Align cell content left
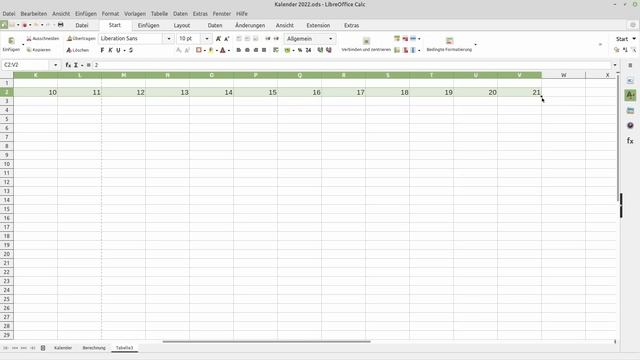Viewport: 640px width, 360px height. pos(239,50)
